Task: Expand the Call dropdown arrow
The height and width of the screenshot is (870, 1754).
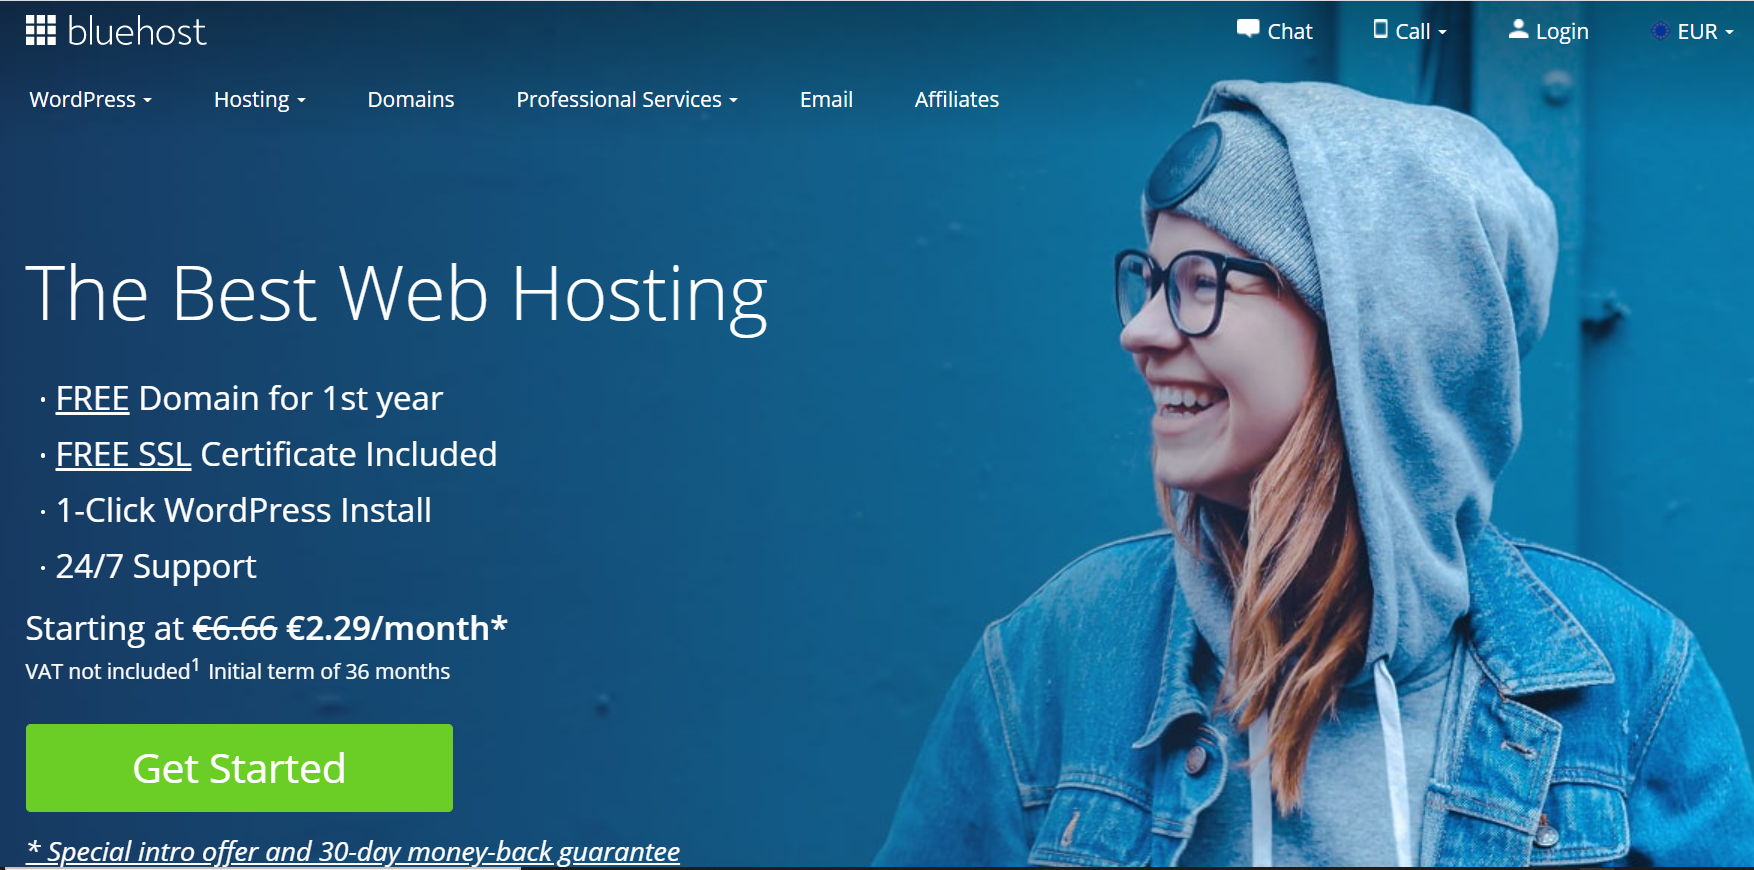Action: point(1443,33)
